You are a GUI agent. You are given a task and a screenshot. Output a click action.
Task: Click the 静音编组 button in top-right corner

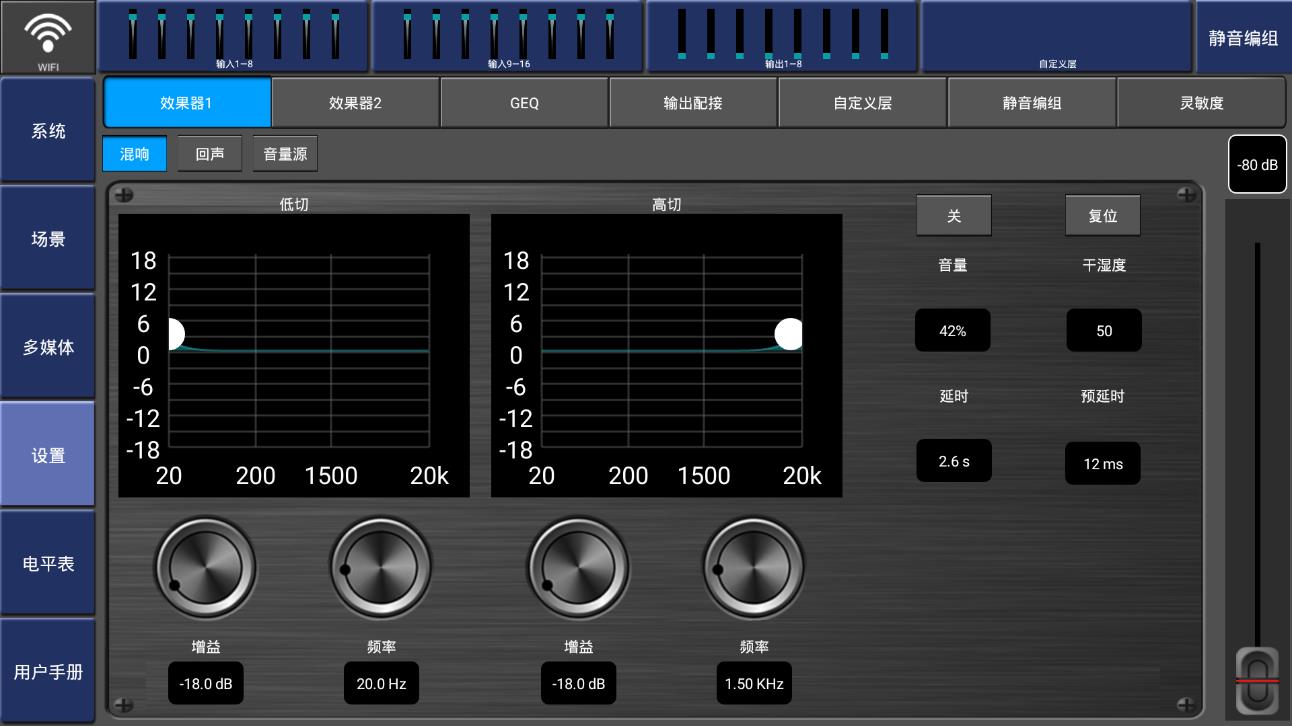[1243, 38]
